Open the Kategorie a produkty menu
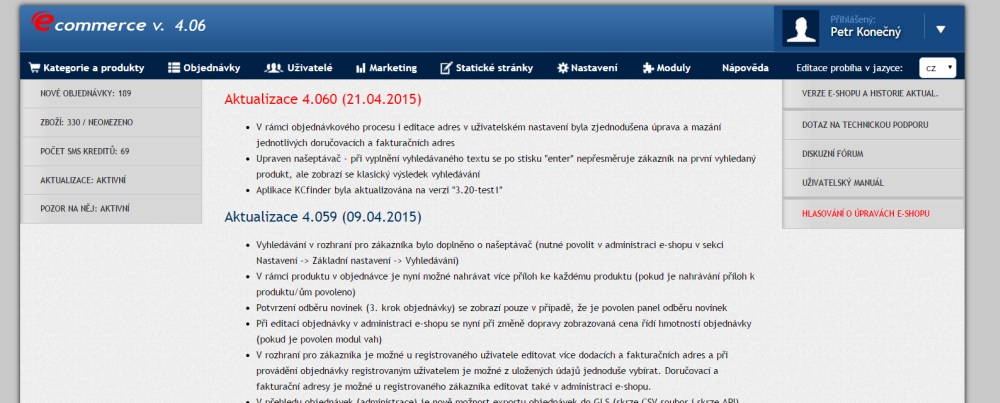 pyautogui.click(x=94, y=68)
